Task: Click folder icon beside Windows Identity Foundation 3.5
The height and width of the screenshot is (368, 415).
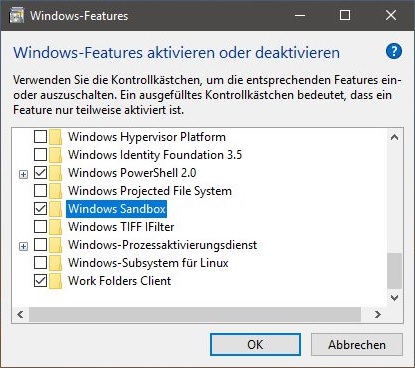Action: 55,155
